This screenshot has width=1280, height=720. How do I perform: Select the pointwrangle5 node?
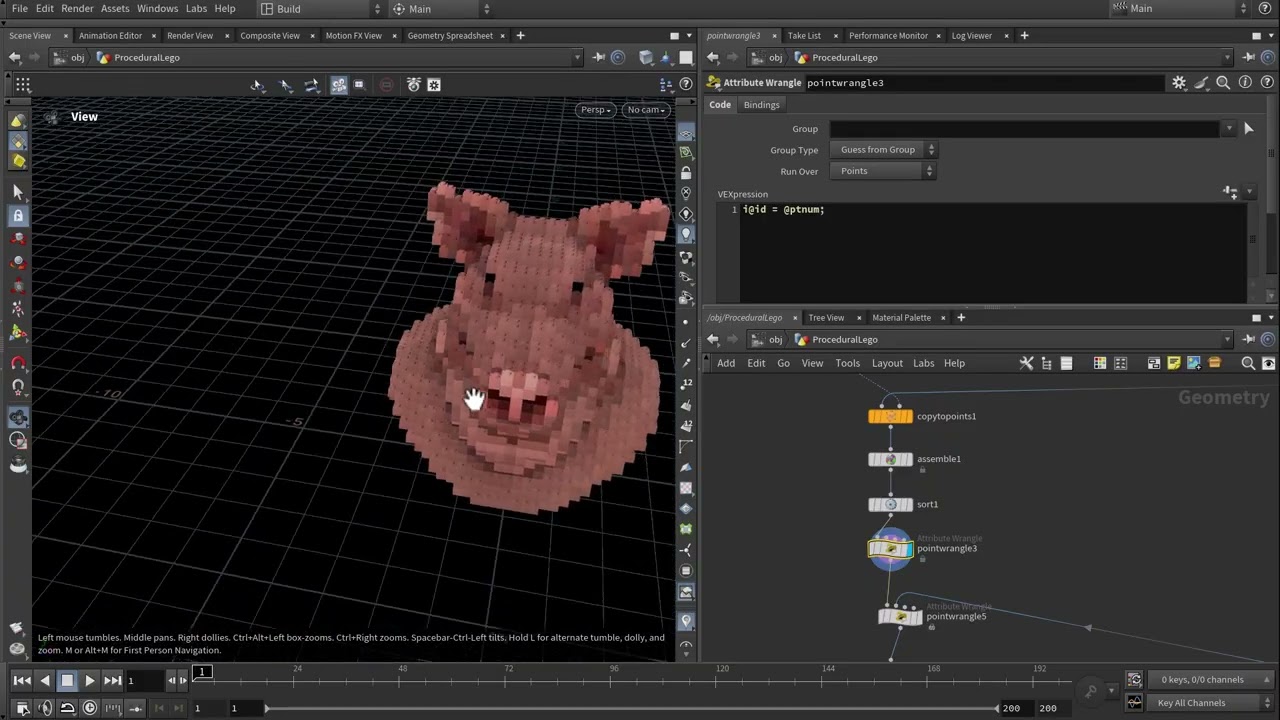pyautogui.click(x=900, y=617)
